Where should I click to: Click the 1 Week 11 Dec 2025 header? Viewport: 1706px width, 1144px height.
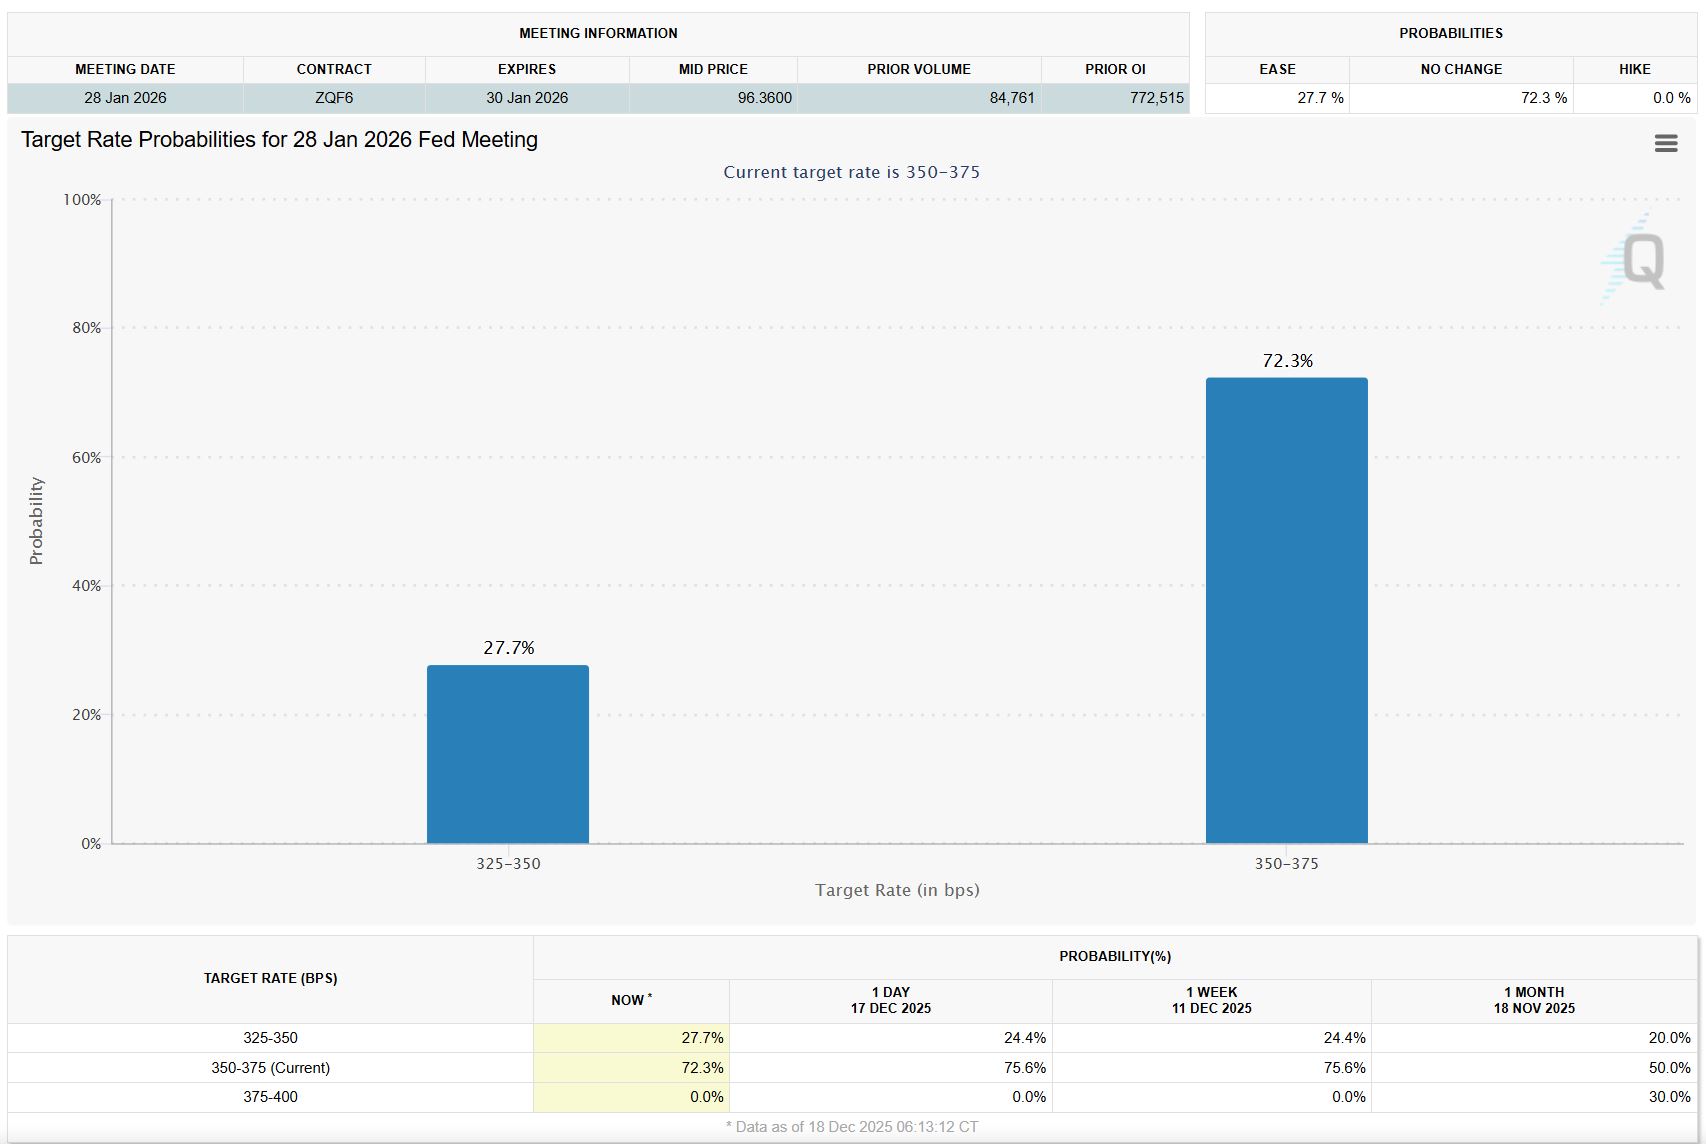click(1211, 1000)
